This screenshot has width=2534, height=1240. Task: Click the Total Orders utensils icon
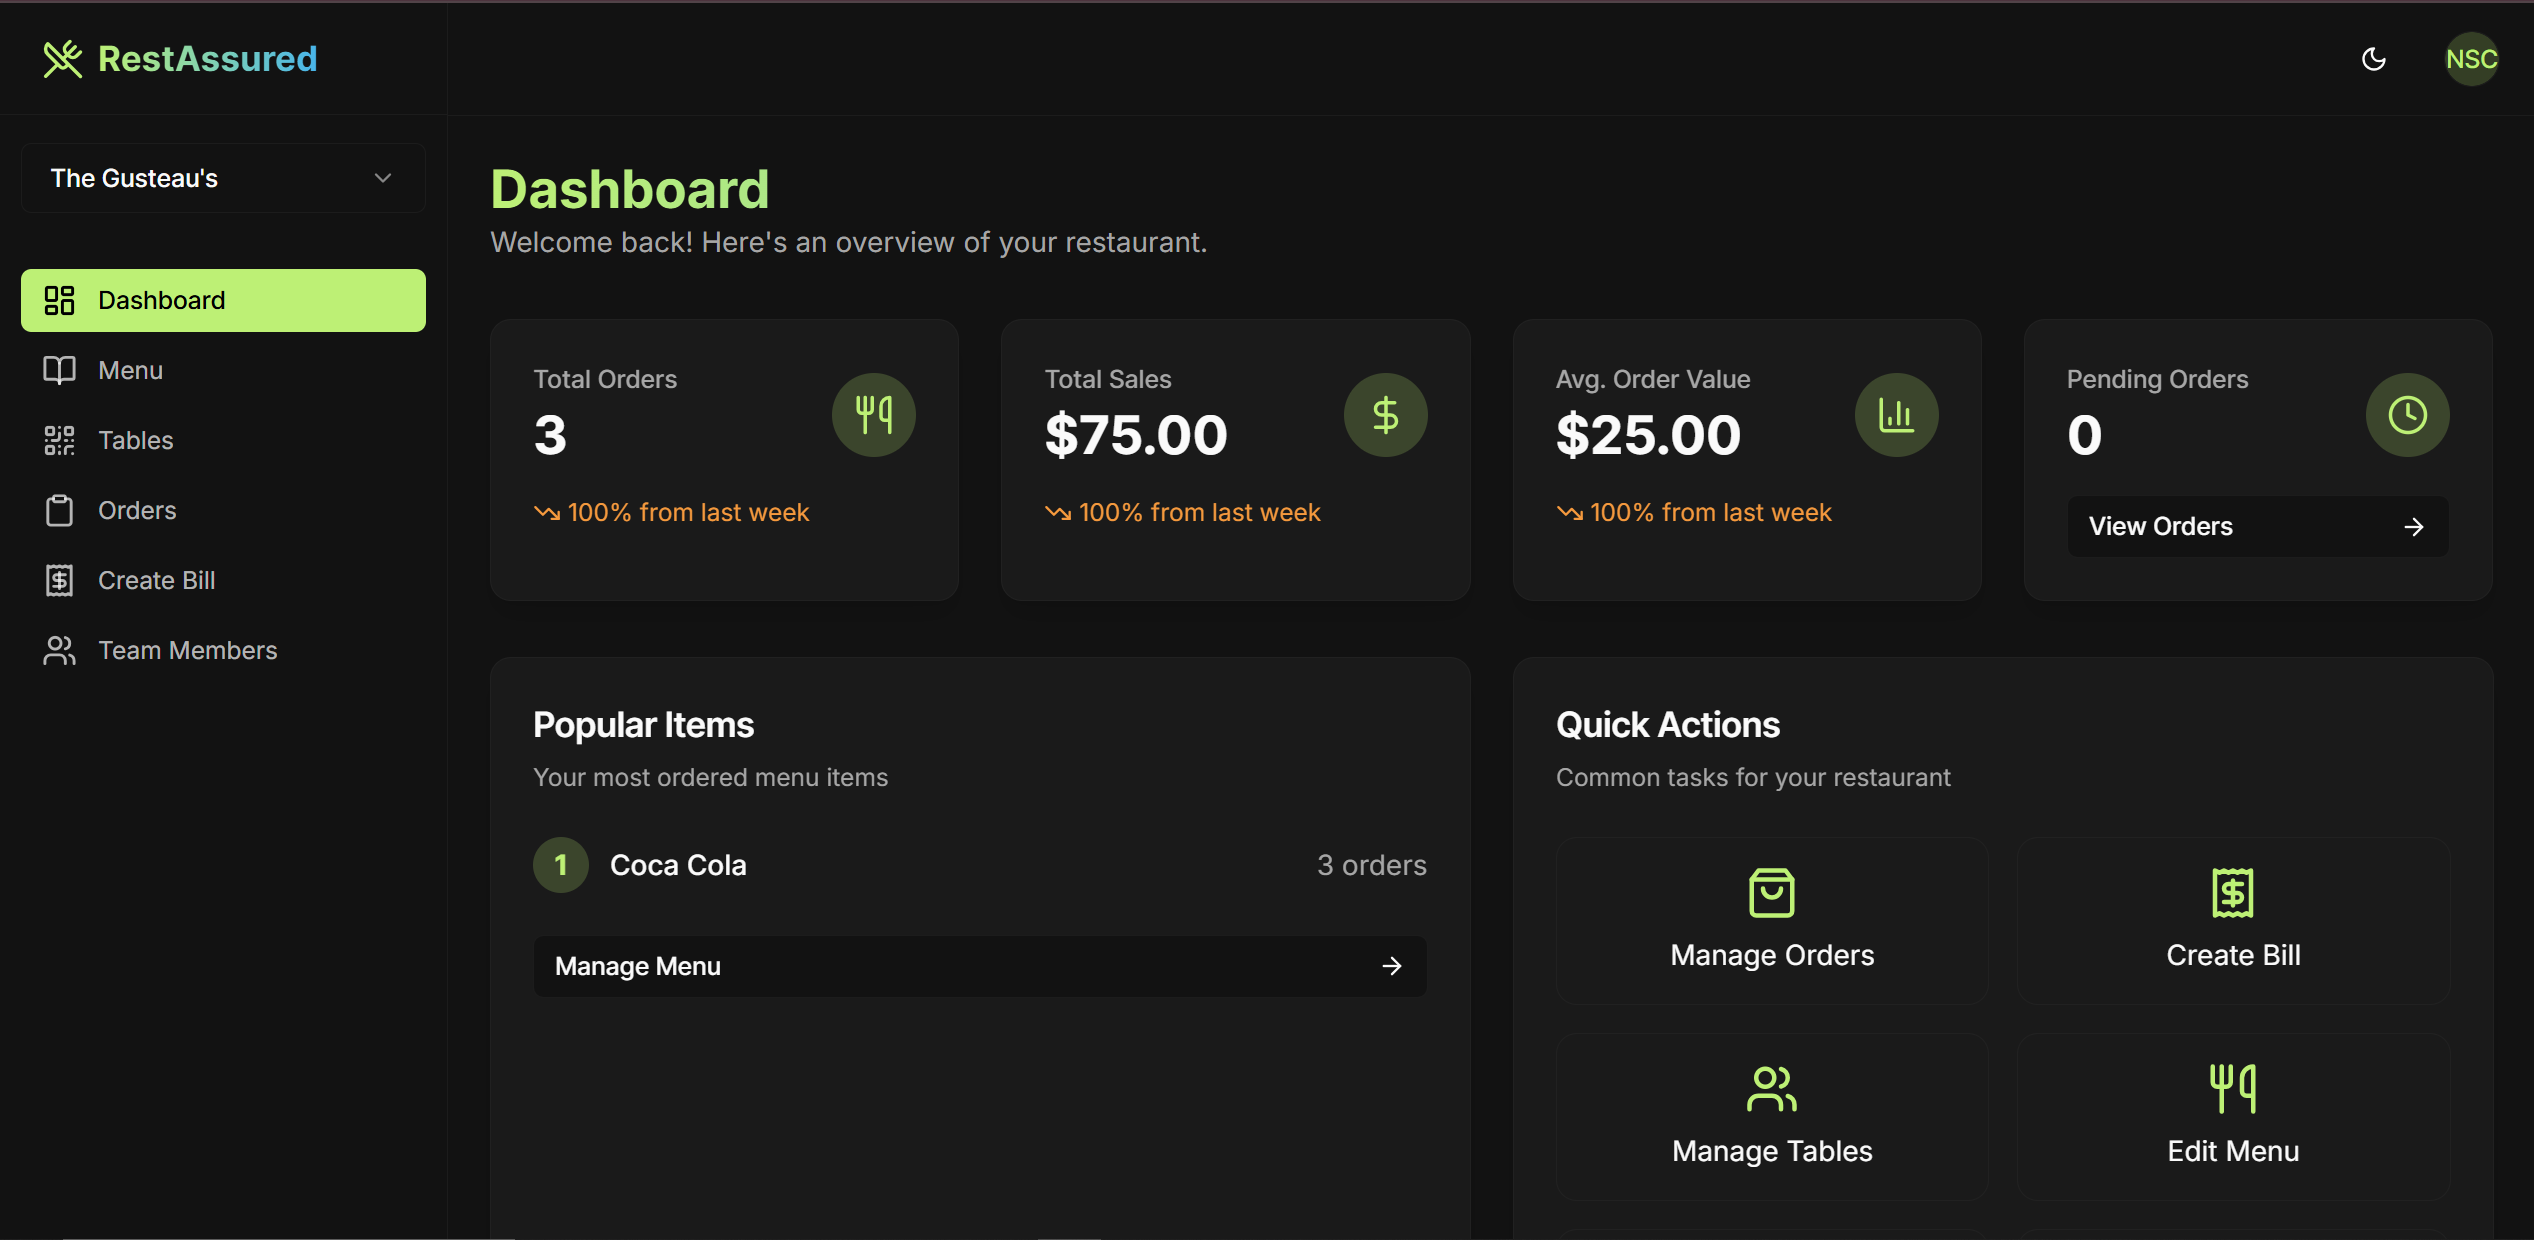(x=874, y=415)
